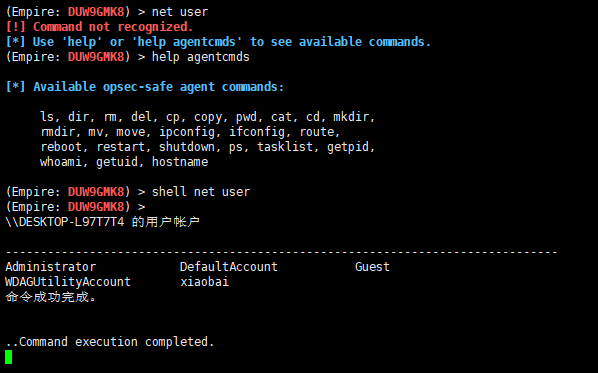Click the 'whoami' command in list
Screen dimensions: 598x373
click(61, 162)
